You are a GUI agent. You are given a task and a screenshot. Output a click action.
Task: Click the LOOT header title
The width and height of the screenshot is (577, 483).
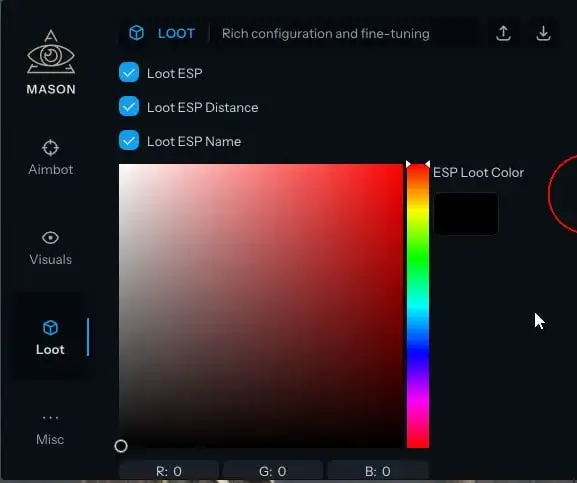click(176, 33)
